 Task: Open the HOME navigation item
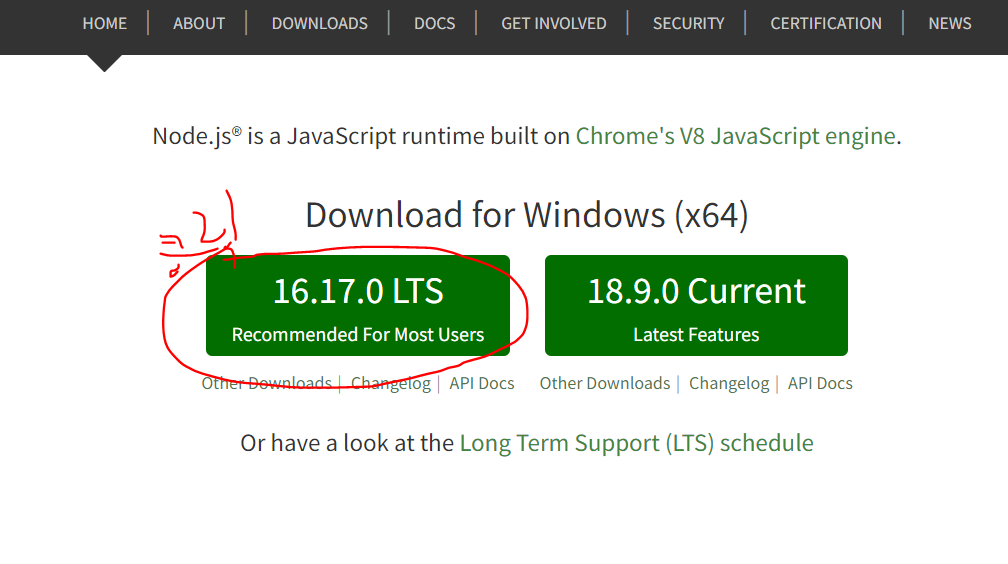click(x=105, y=24)
